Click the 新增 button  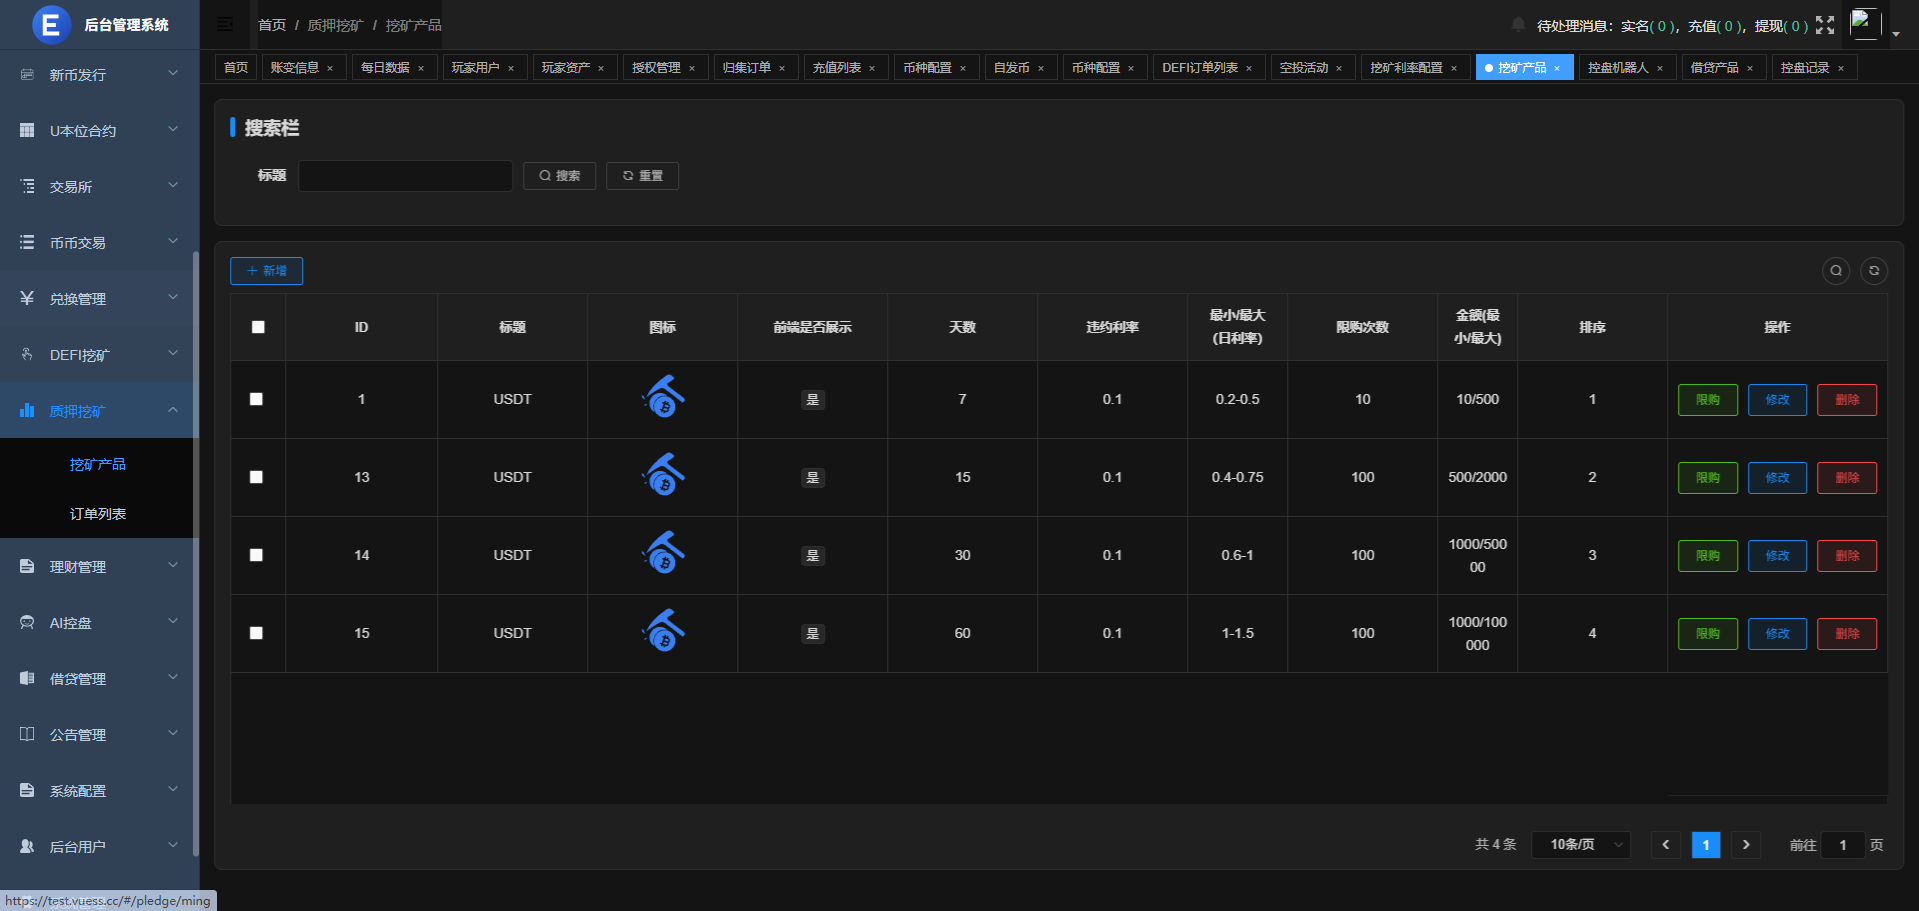(267, 271)
